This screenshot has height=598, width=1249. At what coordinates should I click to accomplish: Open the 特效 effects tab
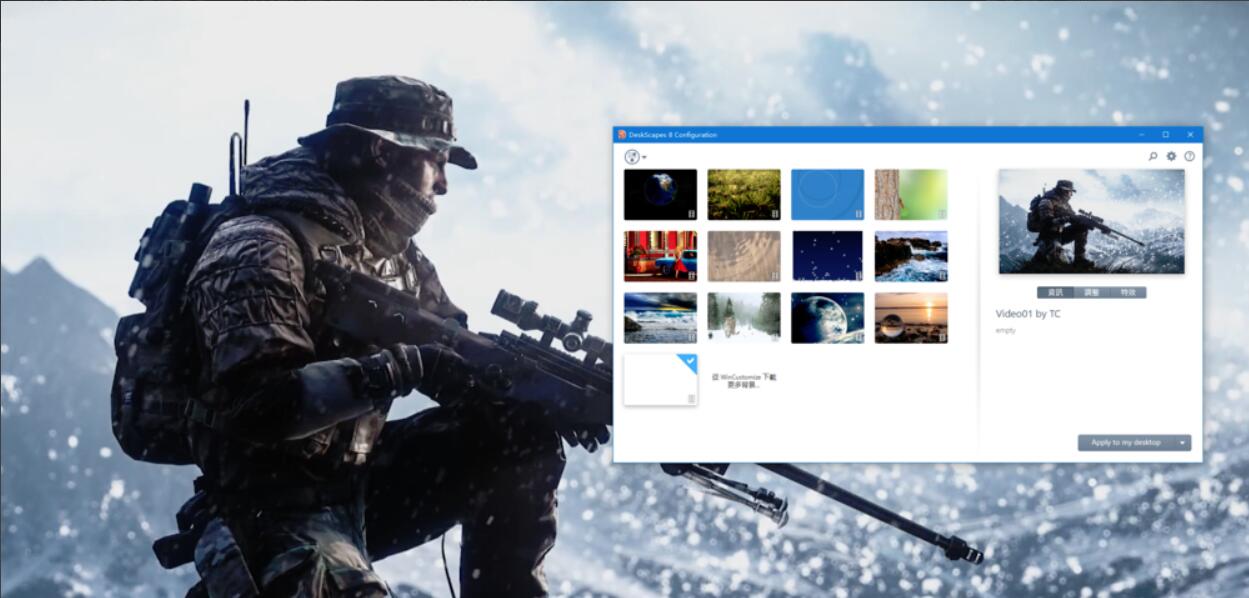pyautogui.click(x=1128, y=293)
